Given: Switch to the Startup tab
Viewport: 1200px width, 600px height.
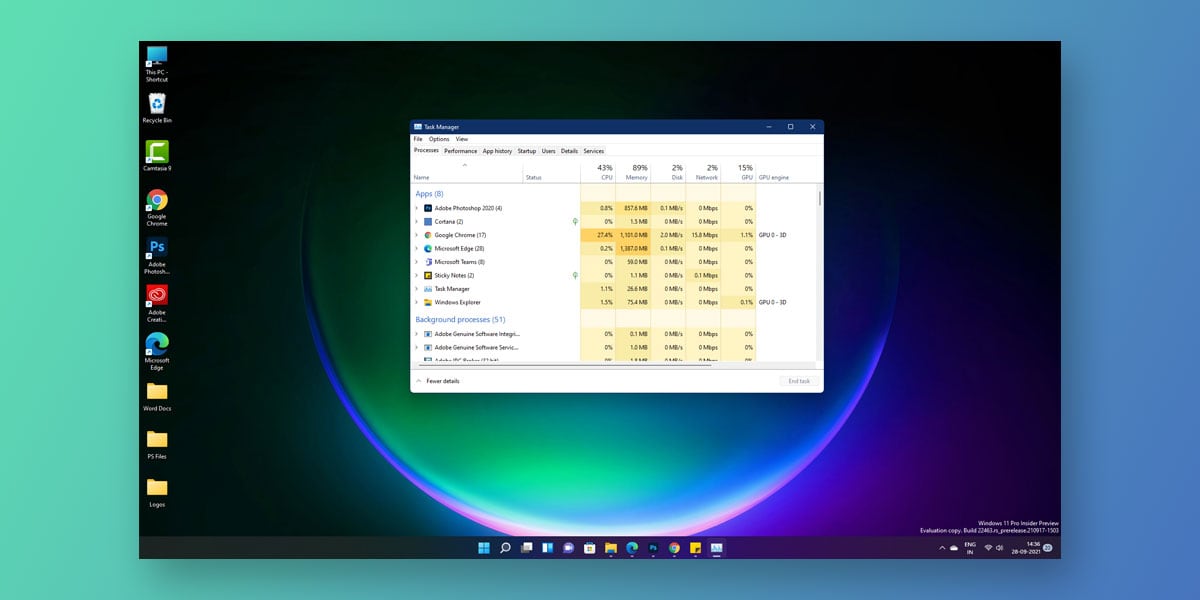Looking at the screenshot, I should tap(526, 151).
